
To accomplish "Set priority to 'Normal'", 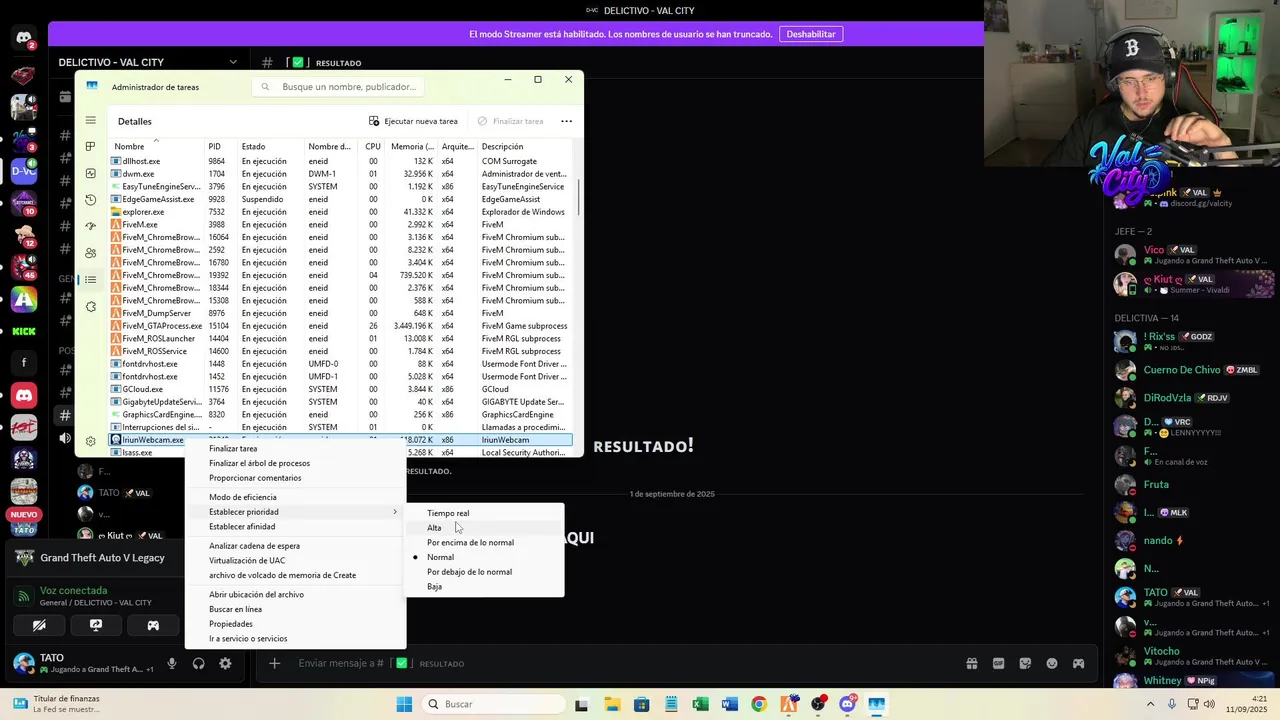I will 484,557.
